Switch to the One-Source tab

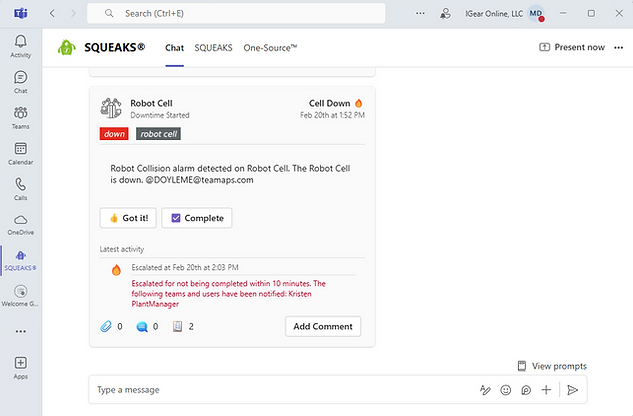click(270, 47)
